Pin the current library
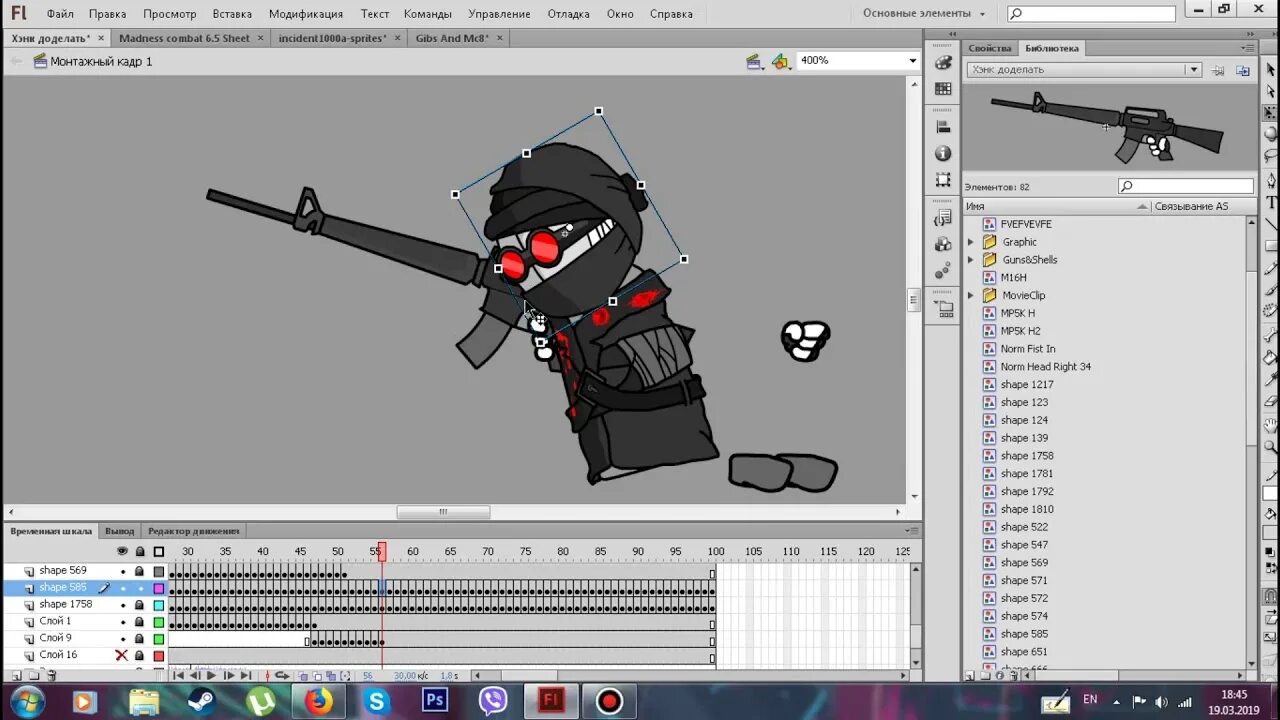The height and width of the screenshot is (720, 1280). [1218, 70]
